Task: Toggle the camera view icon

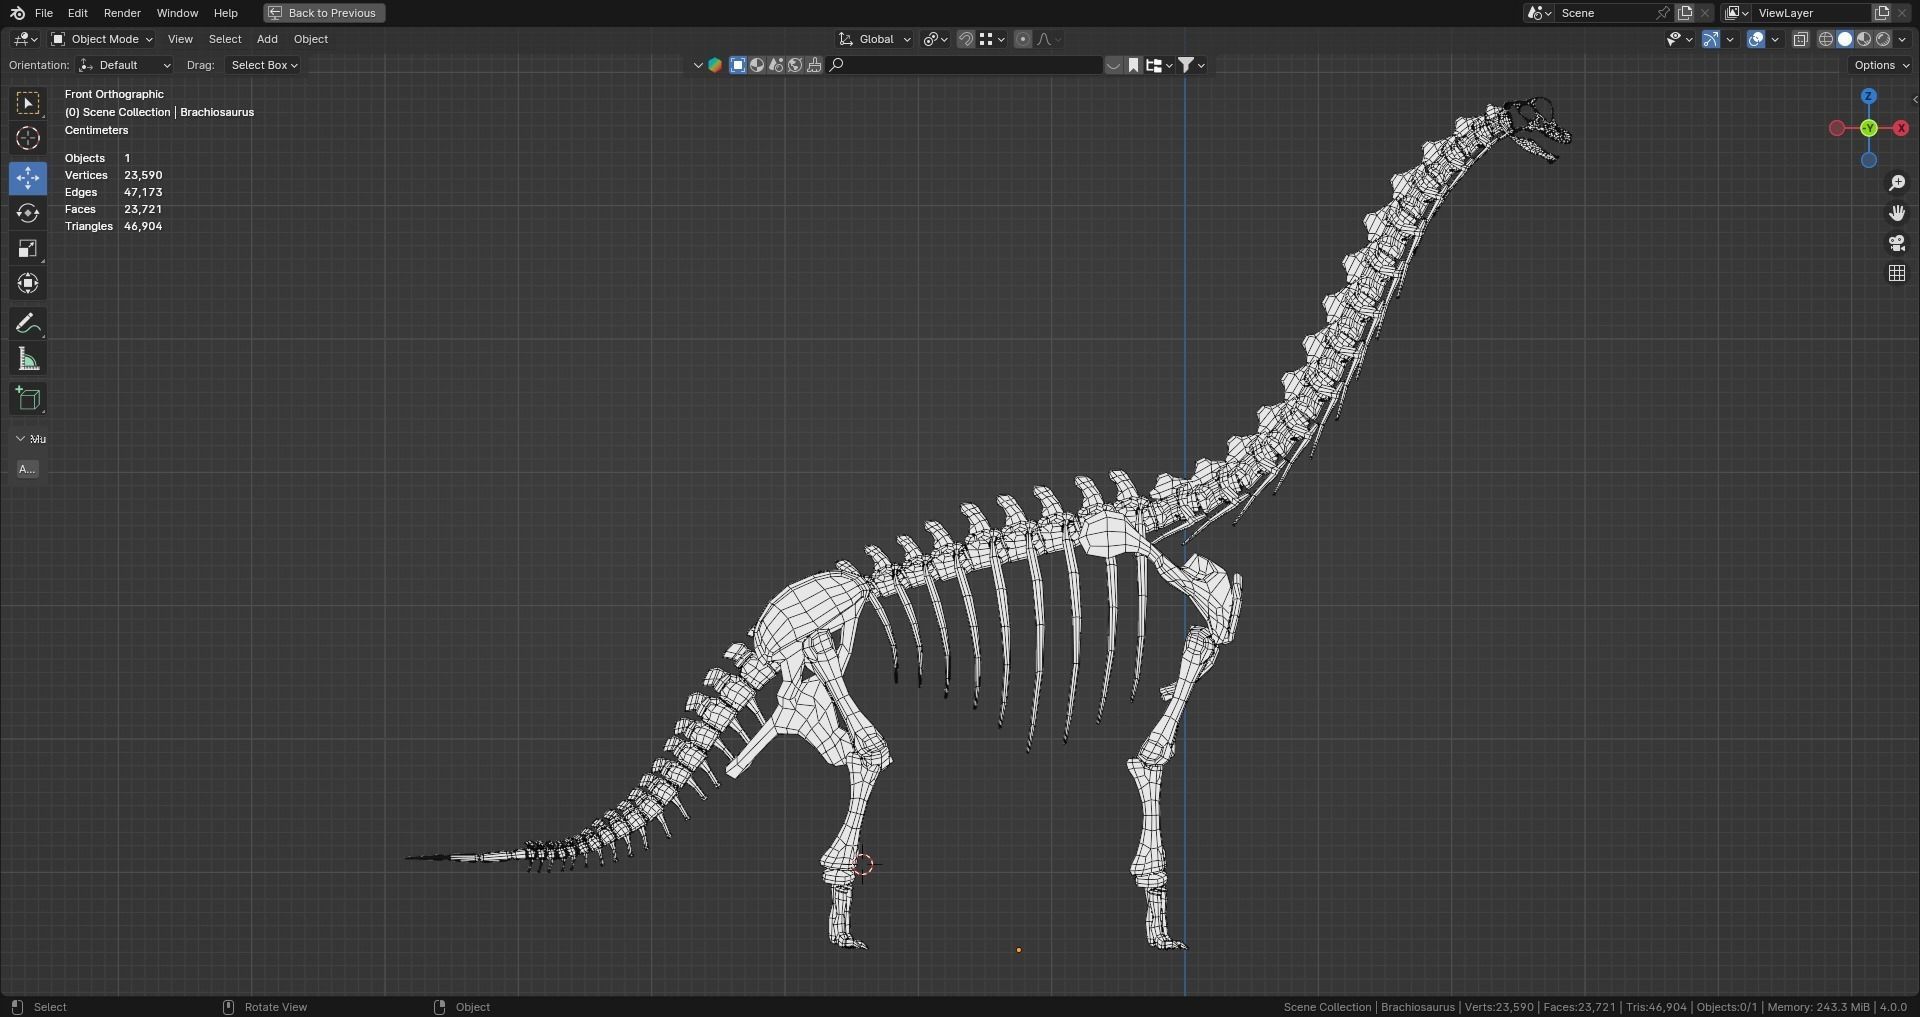Action: click(x=1897, y=243)
